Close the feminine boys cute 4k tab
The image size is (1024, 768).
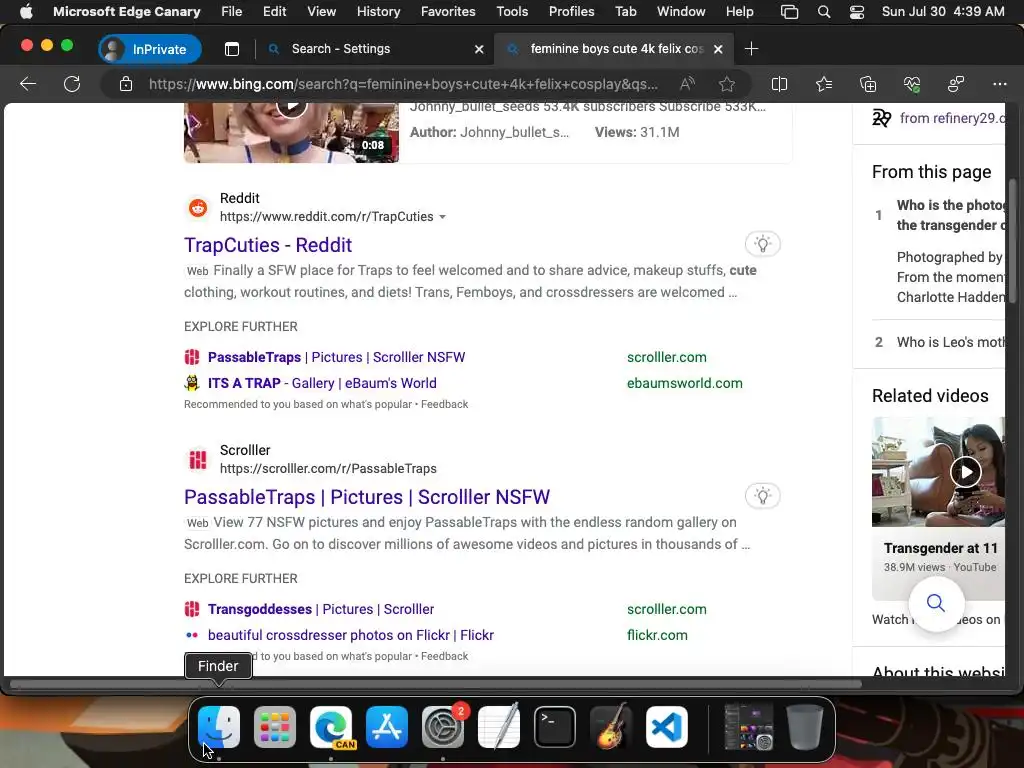click(718, 49)
